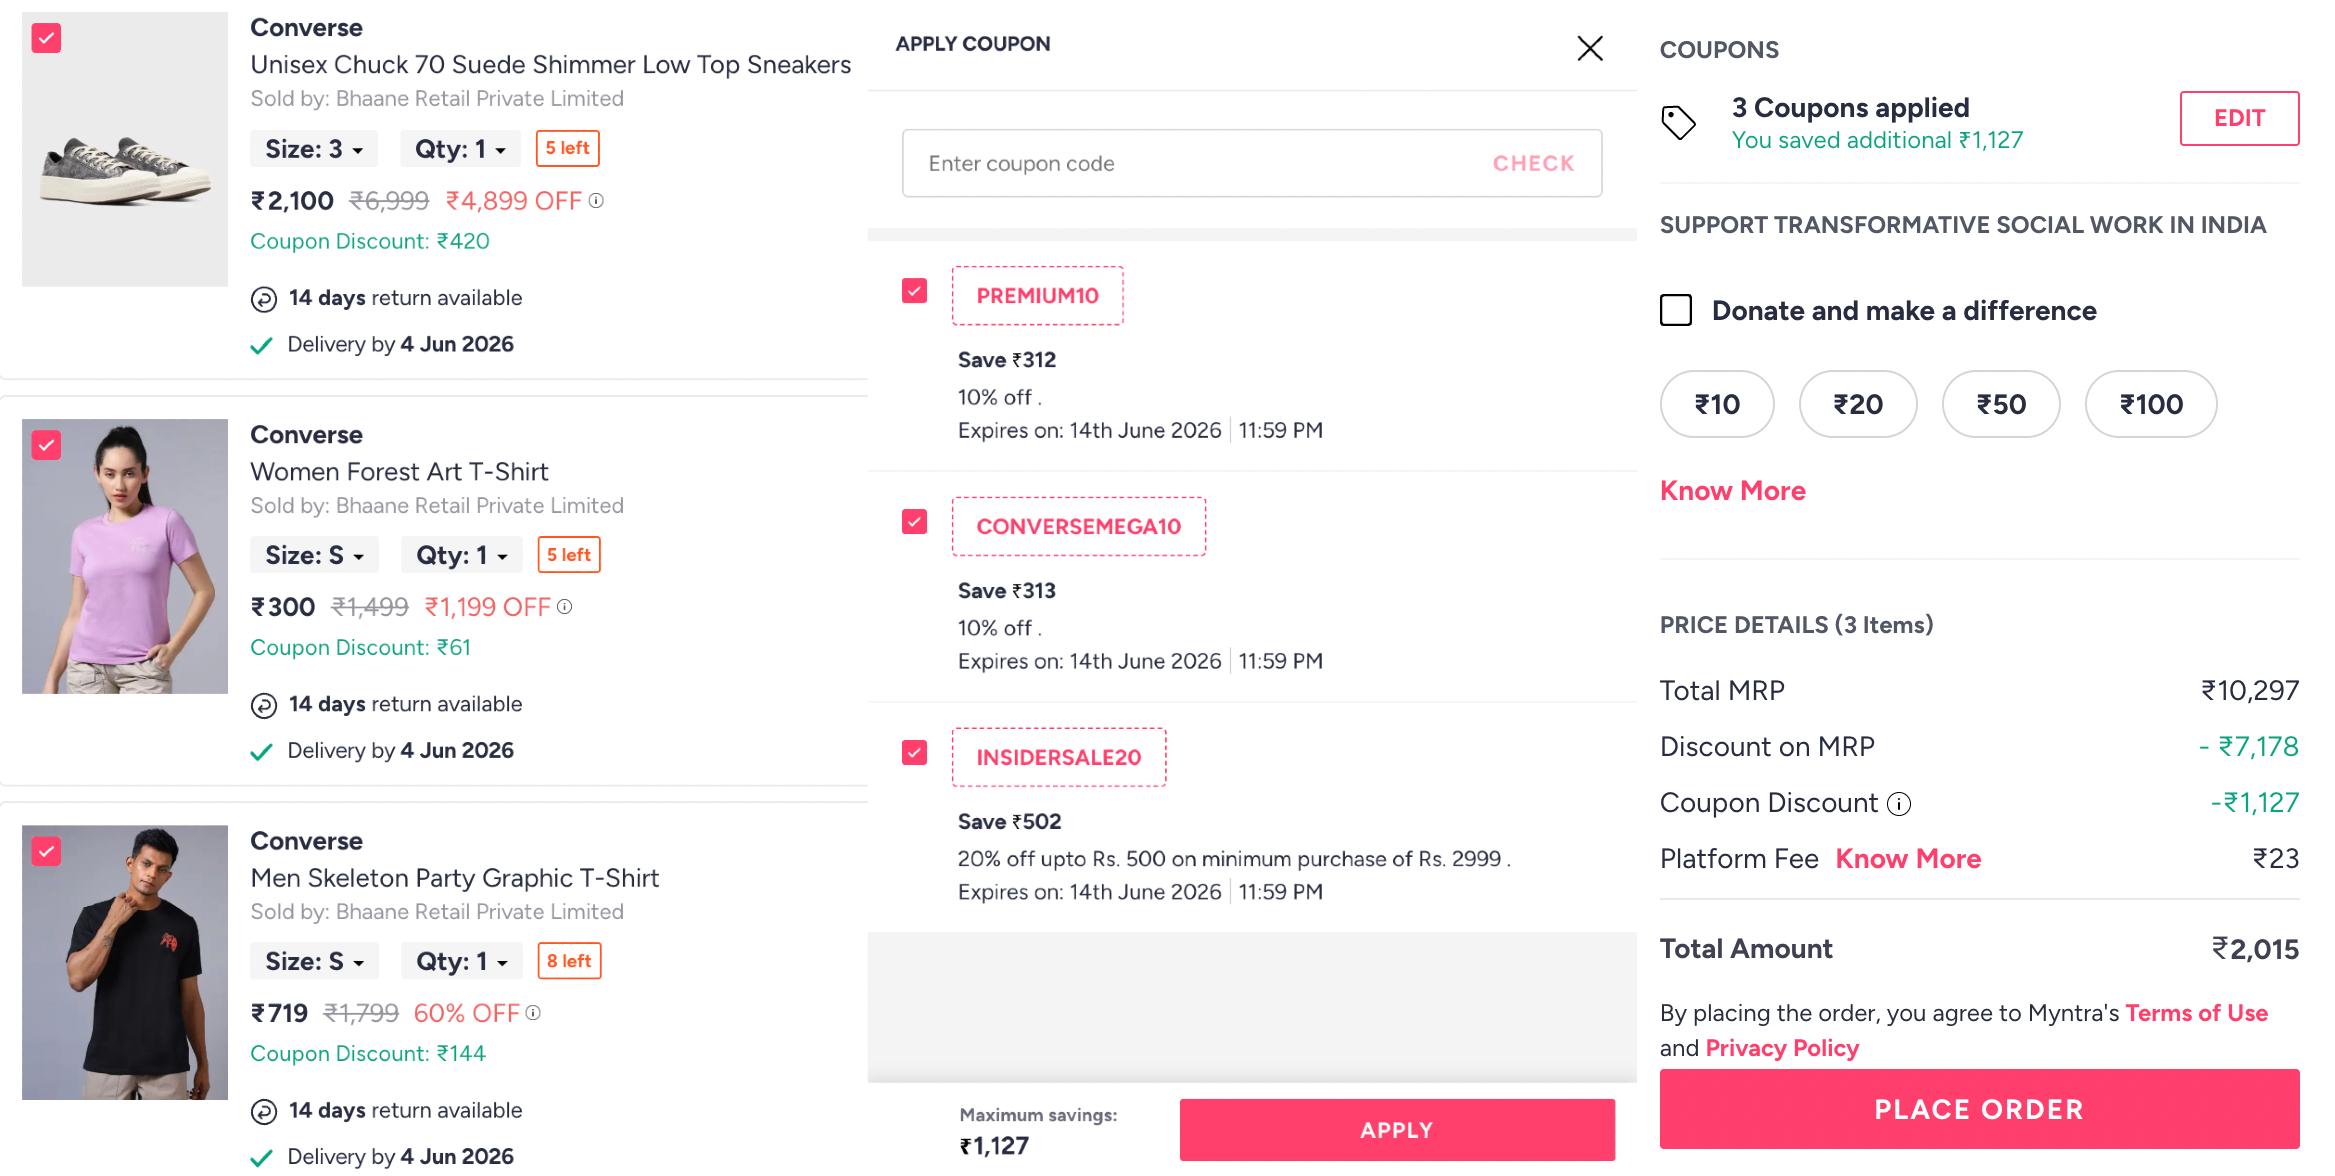The image size is (2335, 1176).
Task: Click info icon next to 60% OFF
Action: pos(533,1012)
